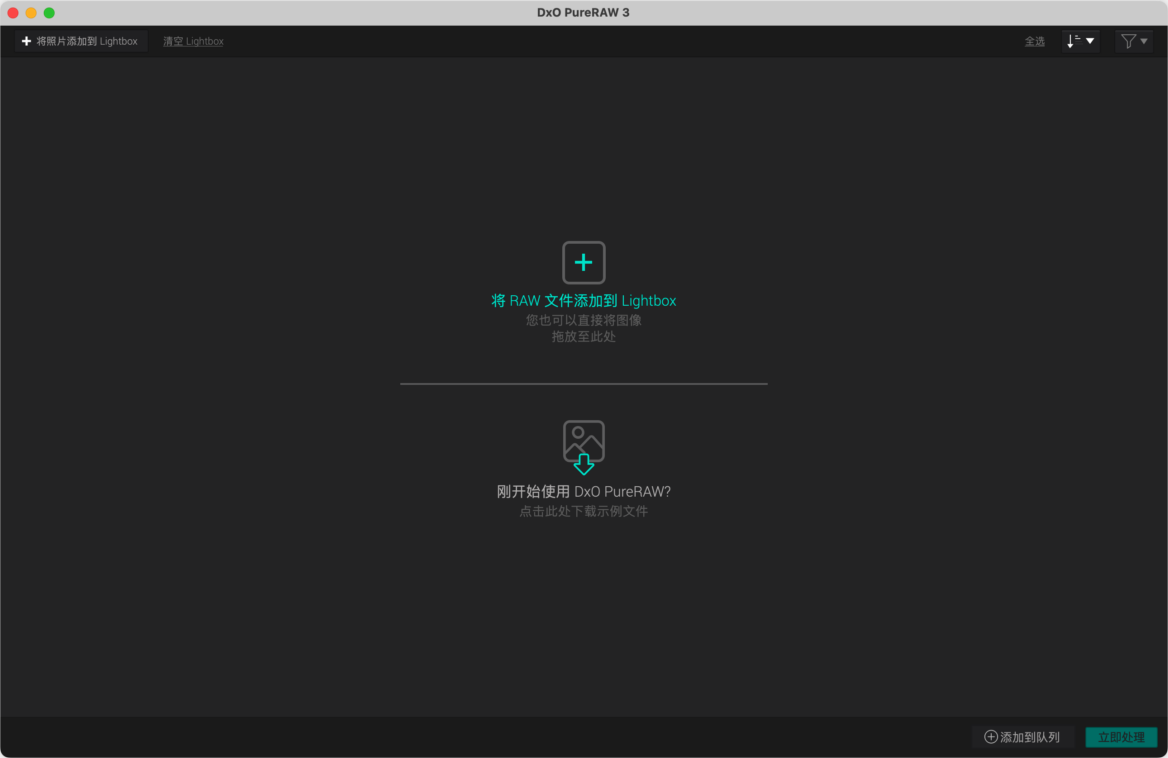Screen dimensions: 1168x758
Task: Click the square plus icon to add RAW files
Action: pos(583,262)
